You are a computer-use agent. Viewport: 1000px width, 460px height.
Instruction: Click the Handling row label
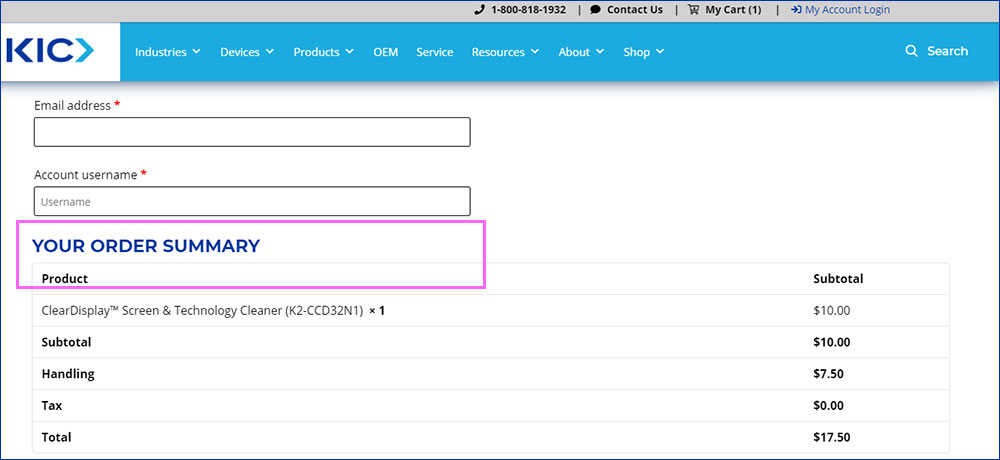[x=68, y=374]
